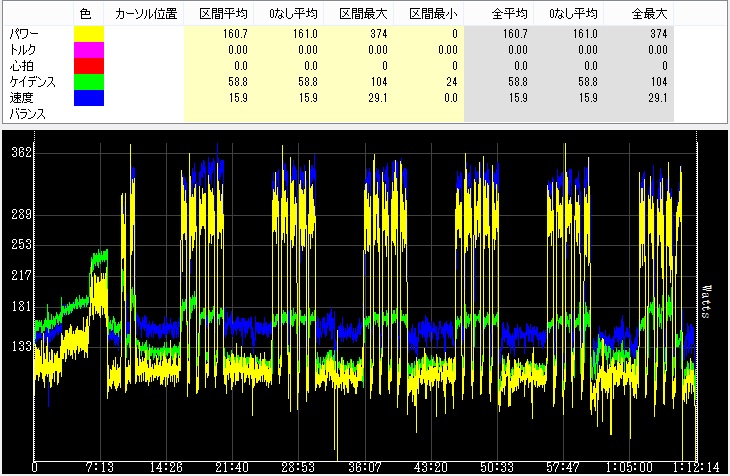730x476 pixels.
Task: Click the 区間最小 column header
Action: pos(433,14)
